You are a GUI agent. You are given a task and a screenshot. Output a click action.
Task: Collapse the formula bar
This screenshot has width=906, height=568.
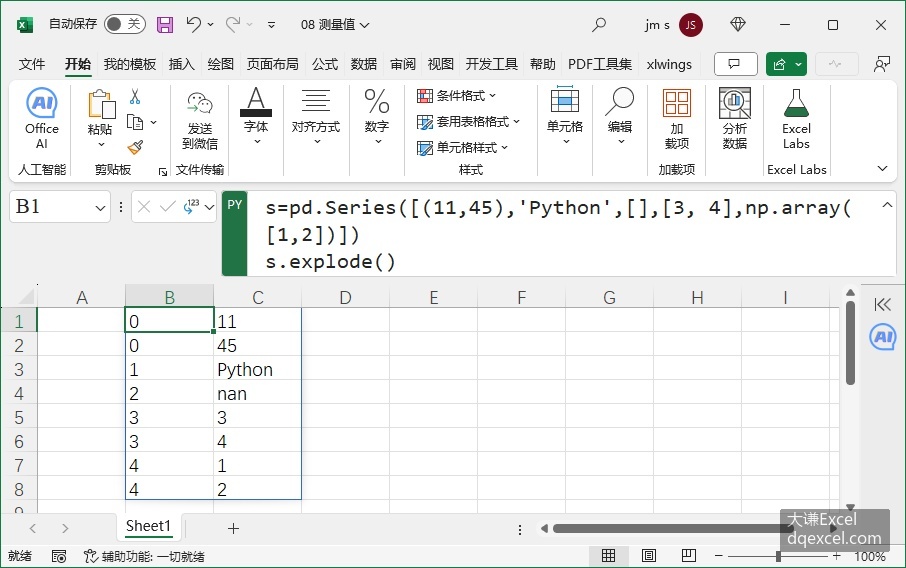tap(887, 205)
